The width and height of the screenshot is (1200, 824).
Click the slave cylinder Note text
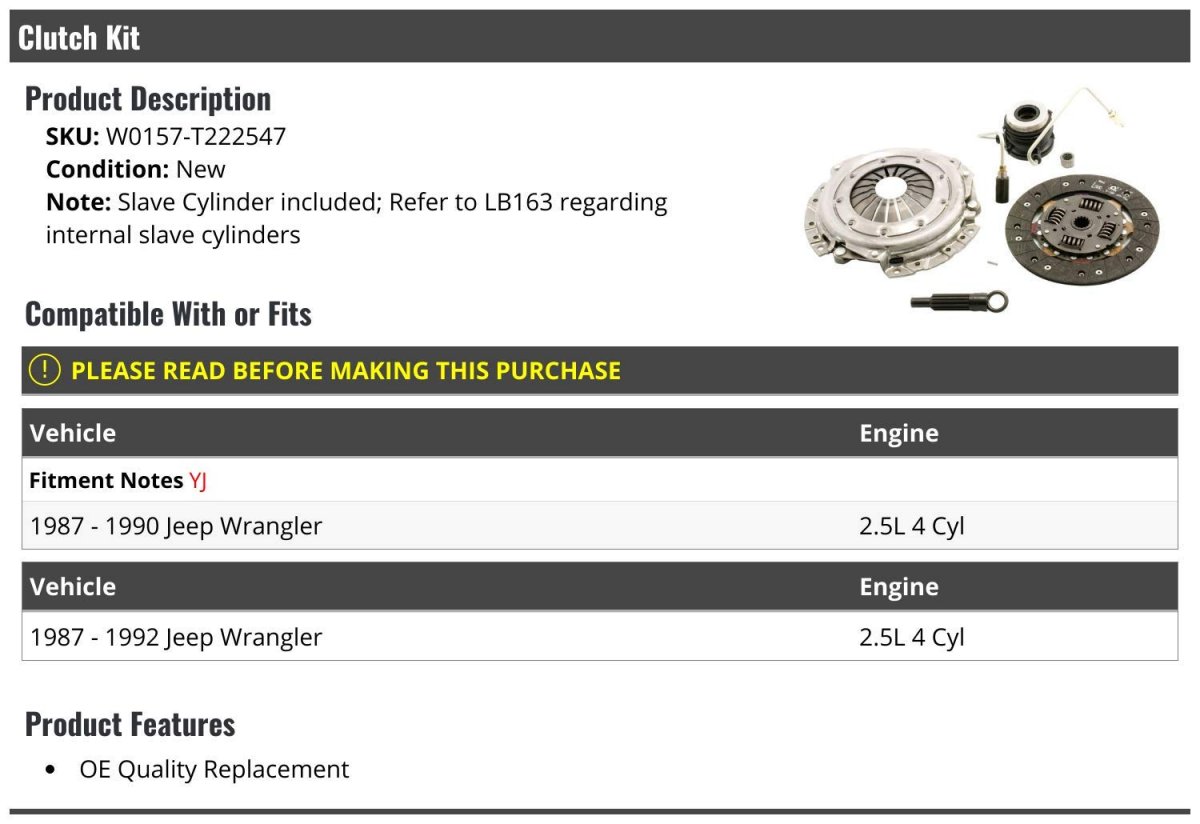click(357, 218)
